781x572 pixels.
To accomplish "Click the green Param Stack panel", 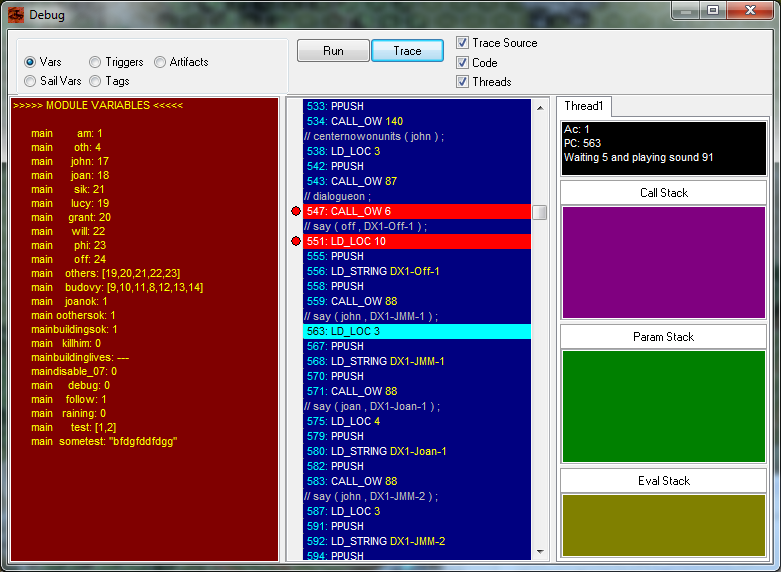I will click(x=663, y=407).
